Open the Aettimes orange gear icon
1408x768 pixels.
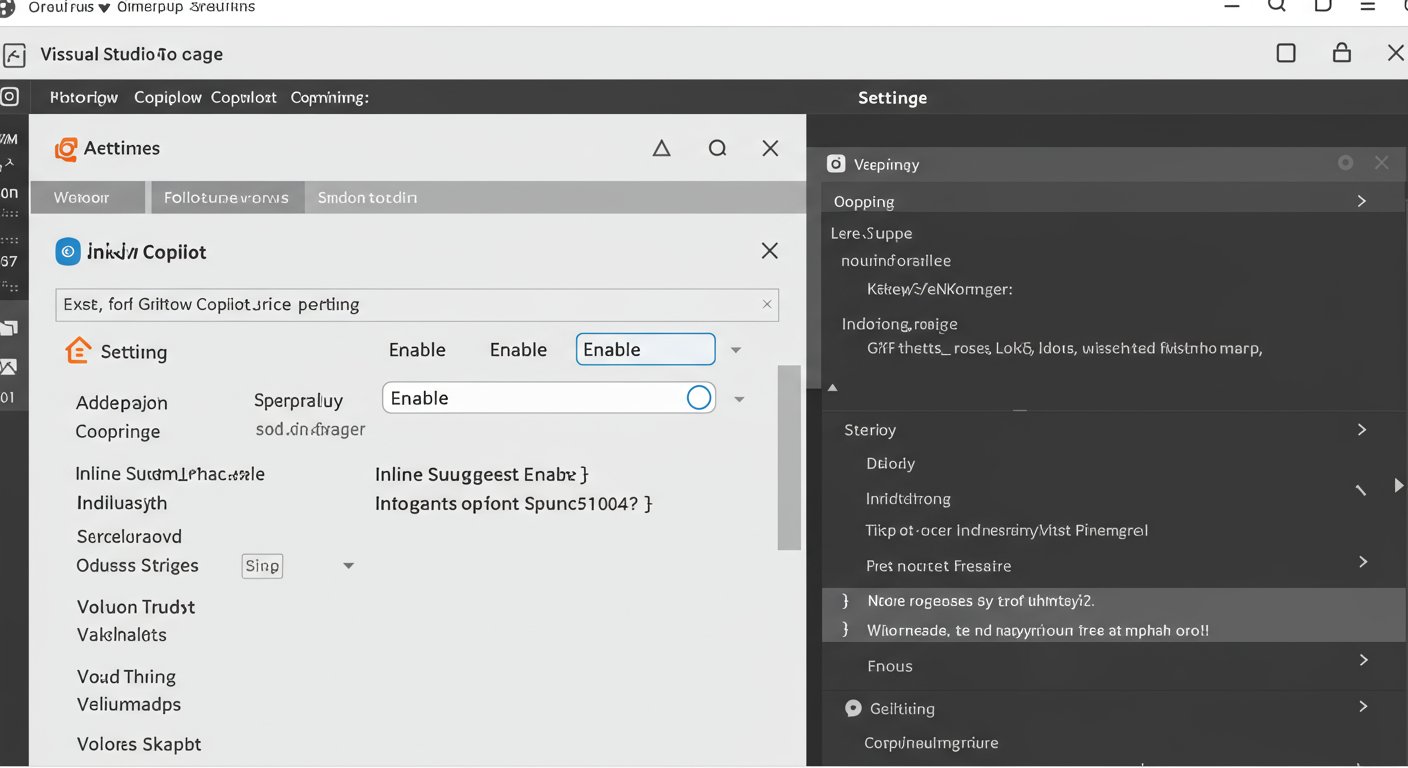(x=66, y=148)
